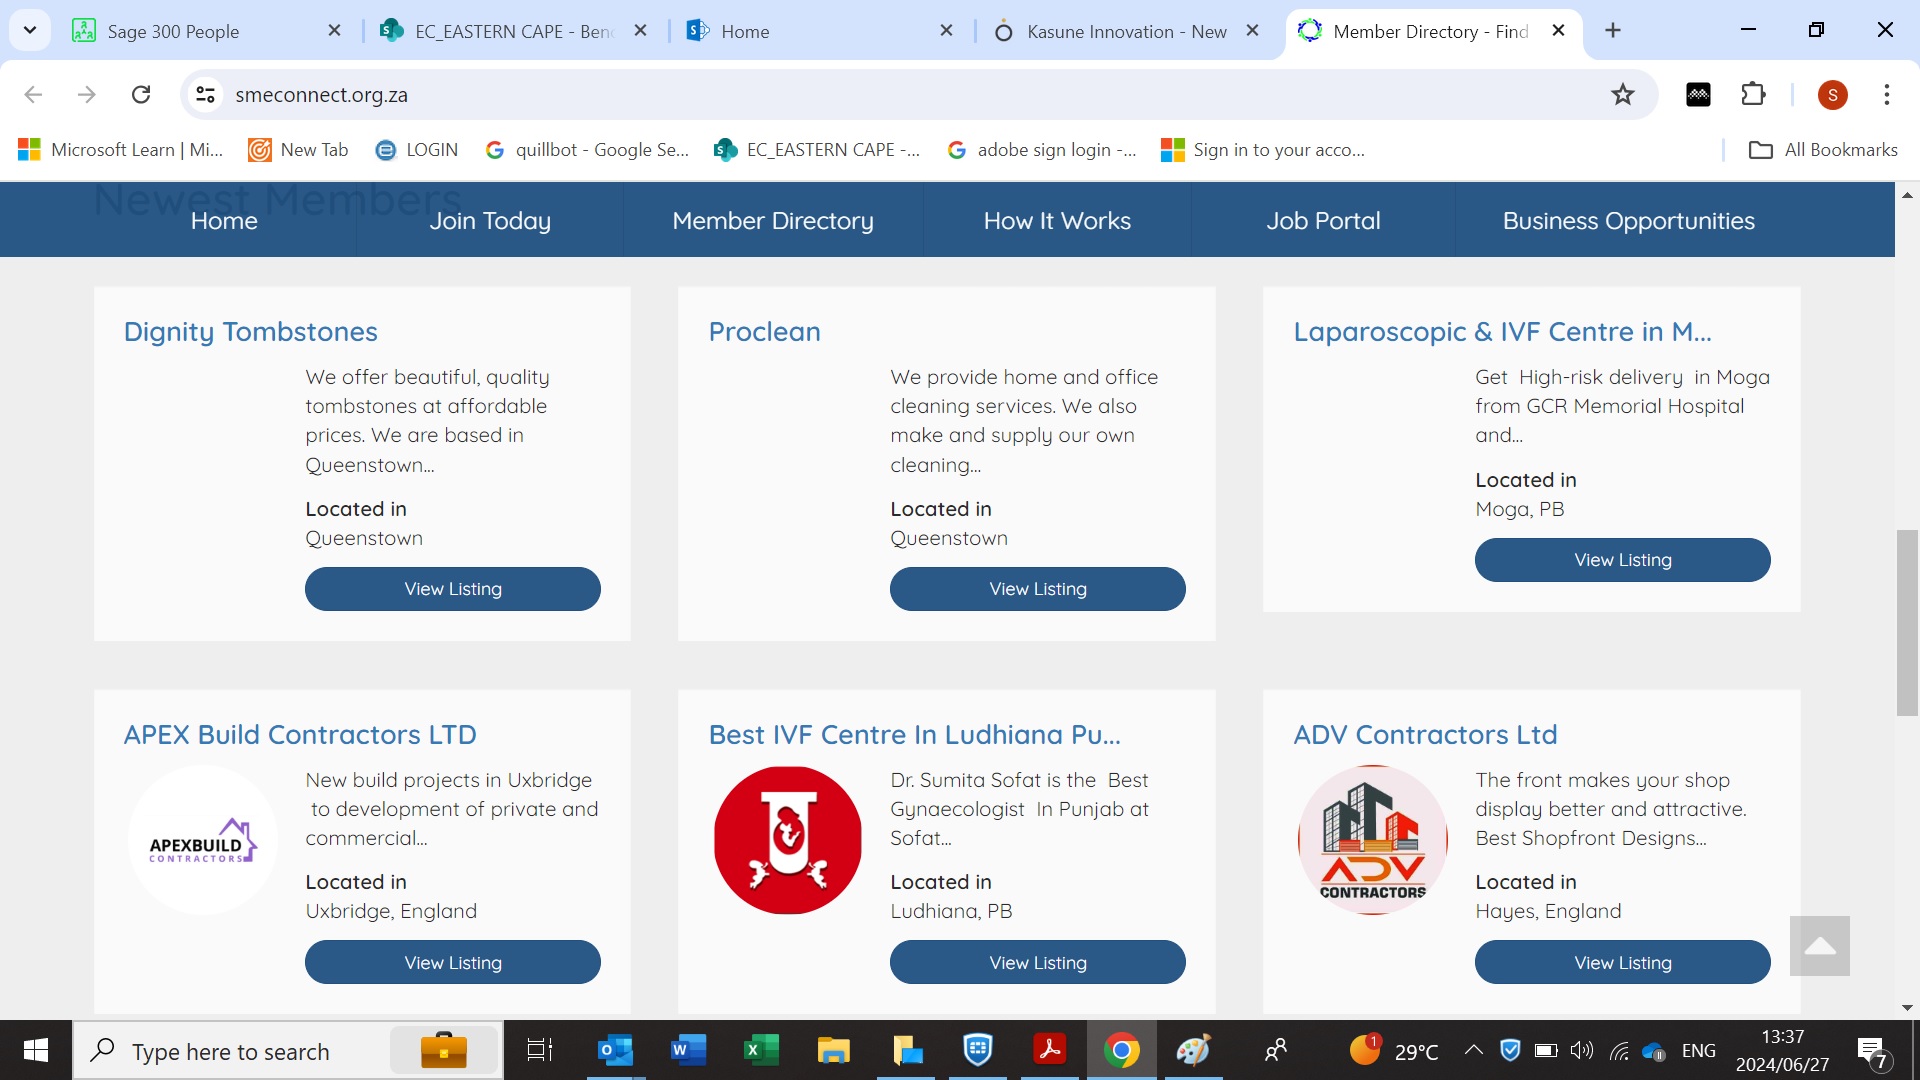
Task: Click the user profile avatar S
Action: [x=1832, y=95]
